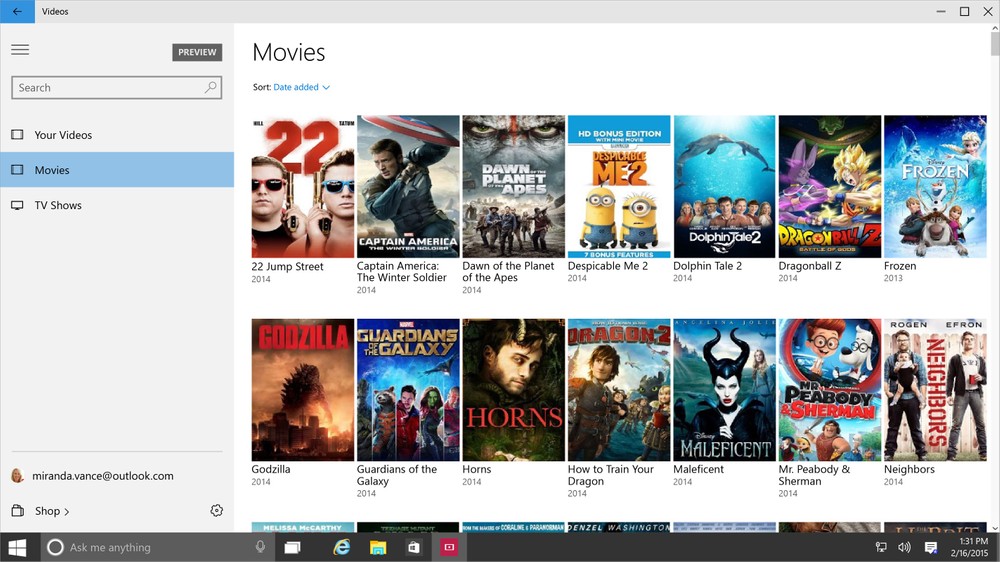The width and height of the screenshot is (1000, 562).
Task: Click '2013' year under Frozen
Action: [893, 278]
